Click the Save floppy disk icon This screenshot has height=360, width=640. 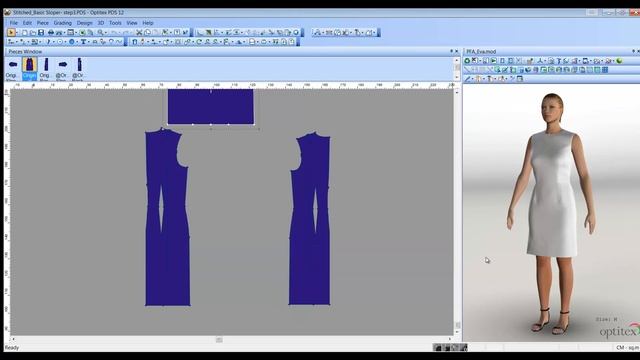click(41, 32)
